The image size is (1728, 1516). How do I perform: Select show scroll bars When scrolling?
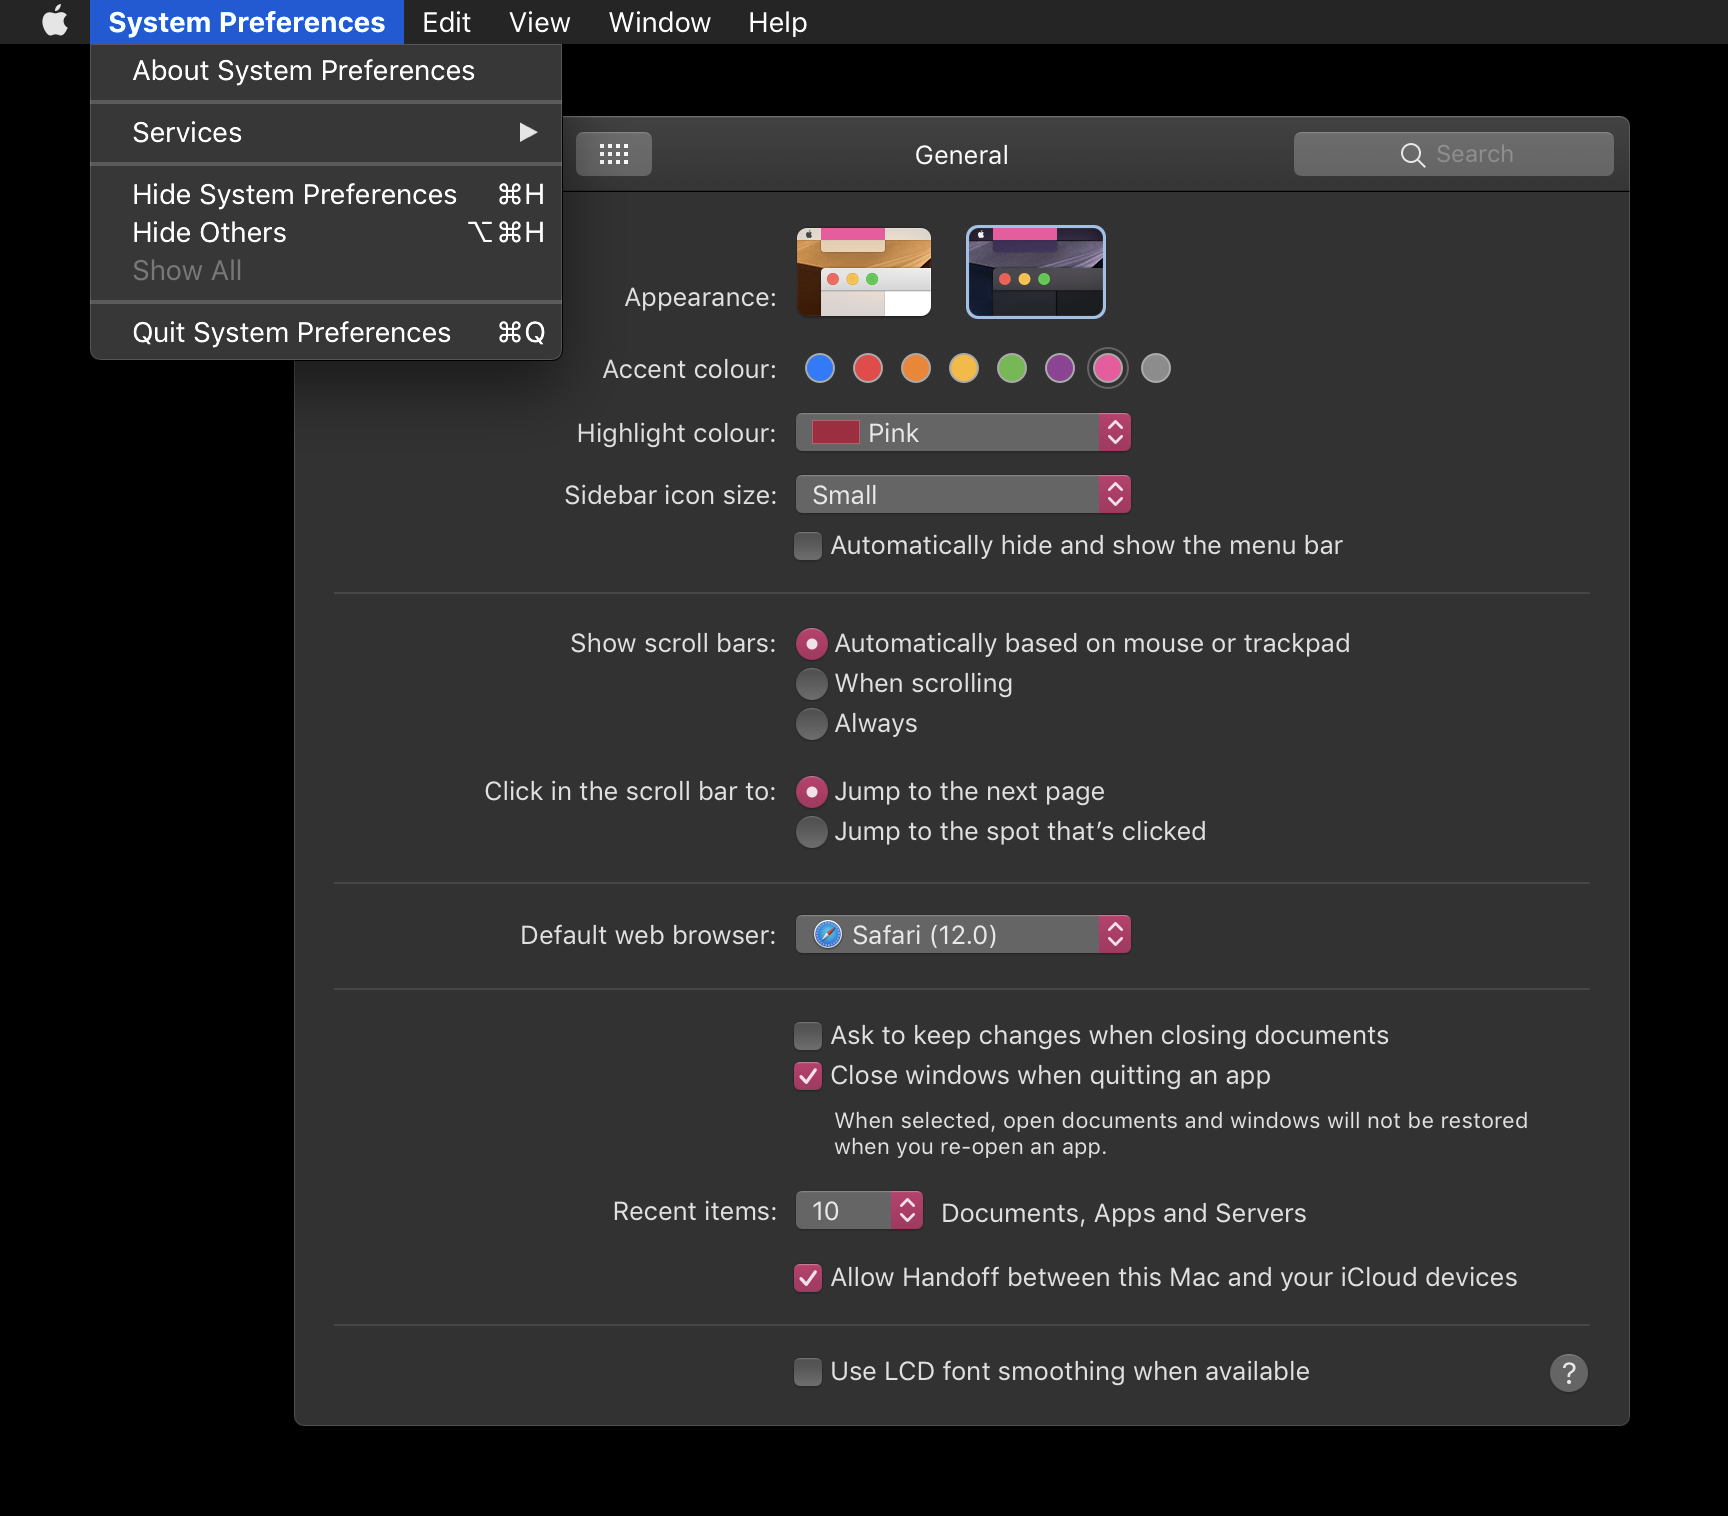pyautogui.click(x=812, y=683)
